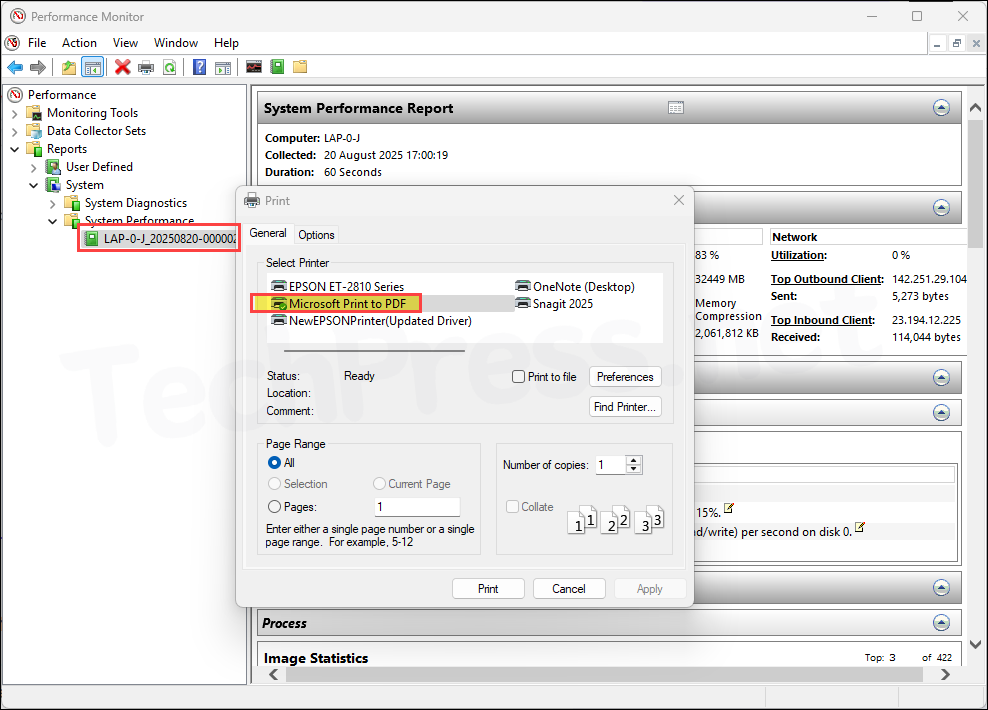This screenshot has height=710, width=988.
Task: Toggle the Process section collapse arrow
Action: pos(941,622)
